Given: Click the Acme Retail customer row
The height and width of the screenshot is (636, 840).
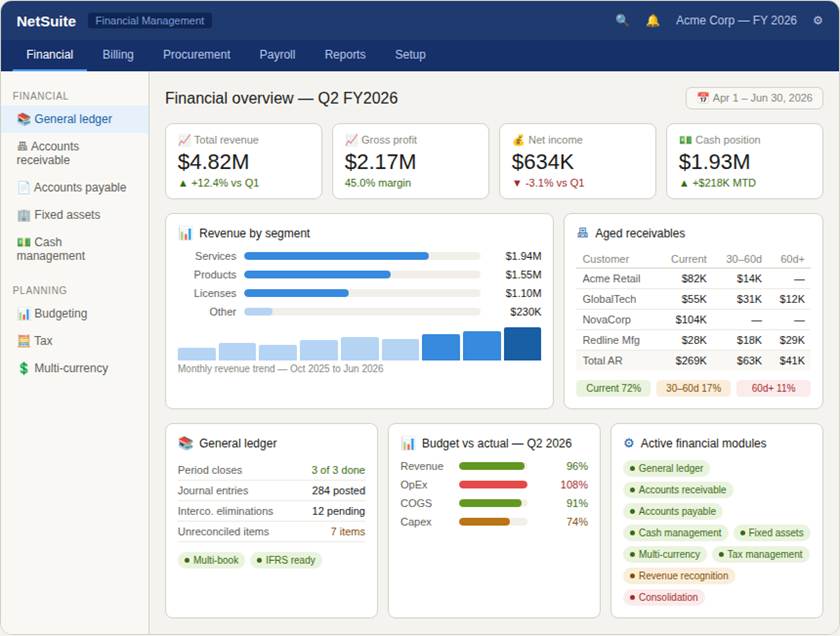Looking at the screenshot, I should pos(693,279).
